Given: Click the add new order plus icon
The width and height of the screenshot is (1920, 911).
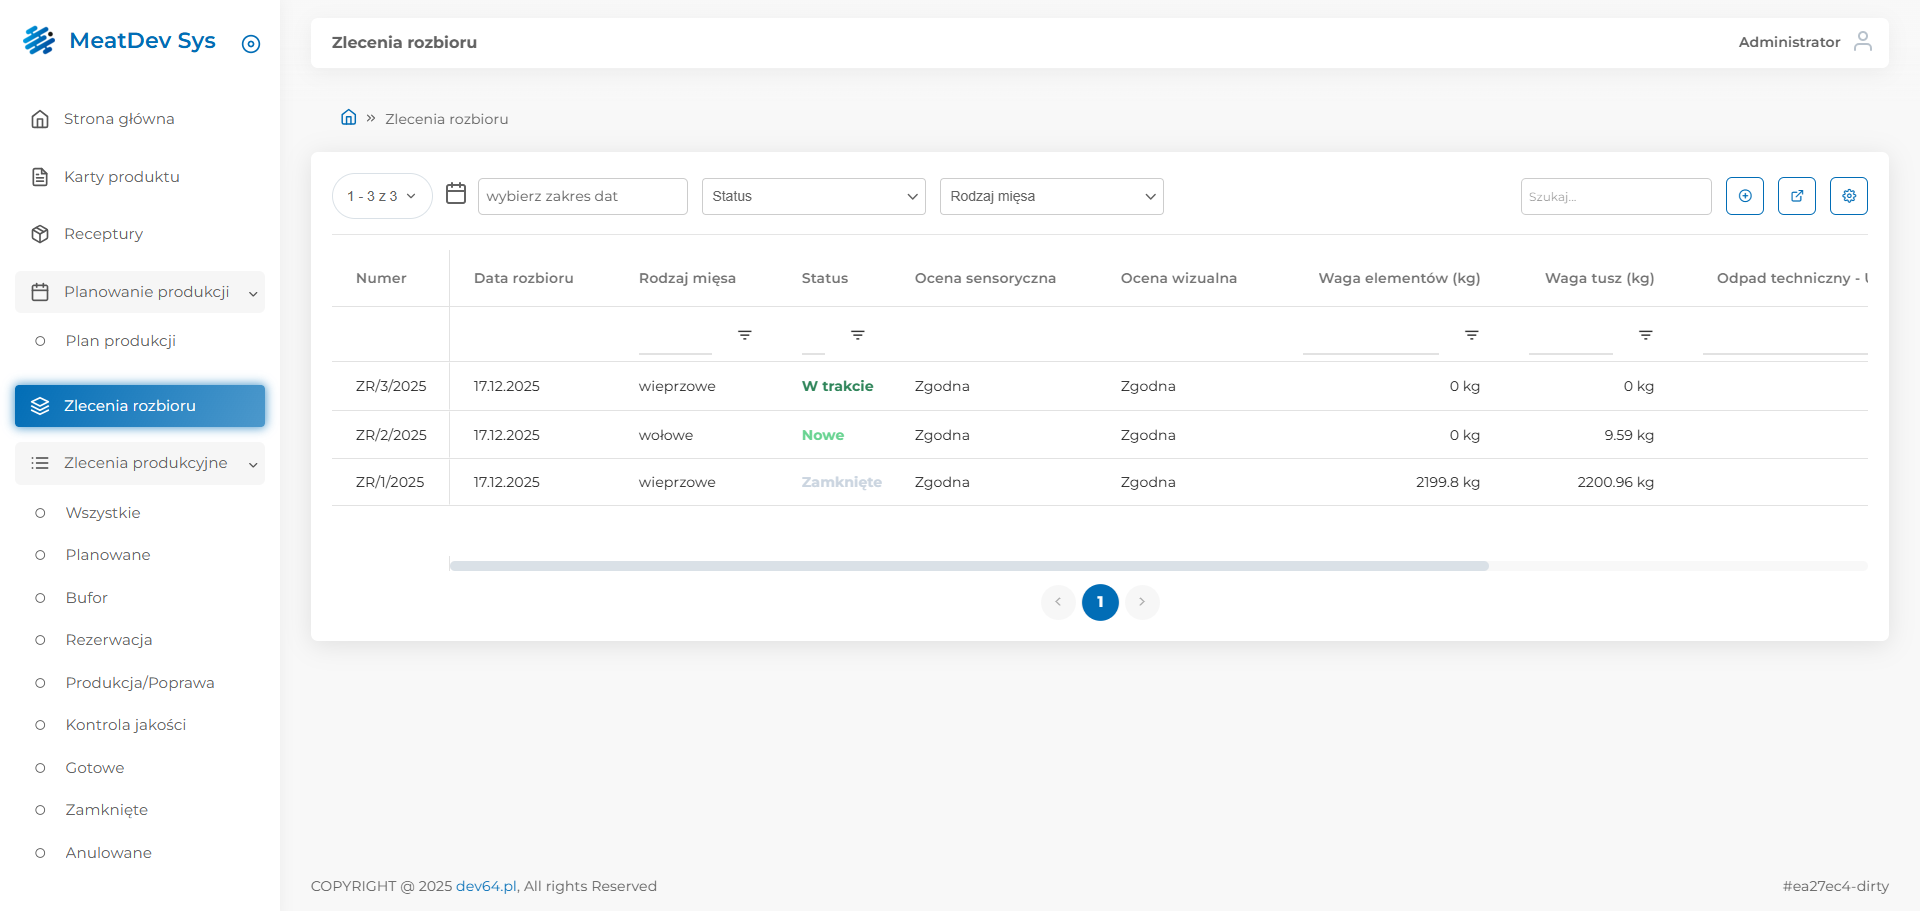Looking at the screenshot, I should pos(1744,196).
